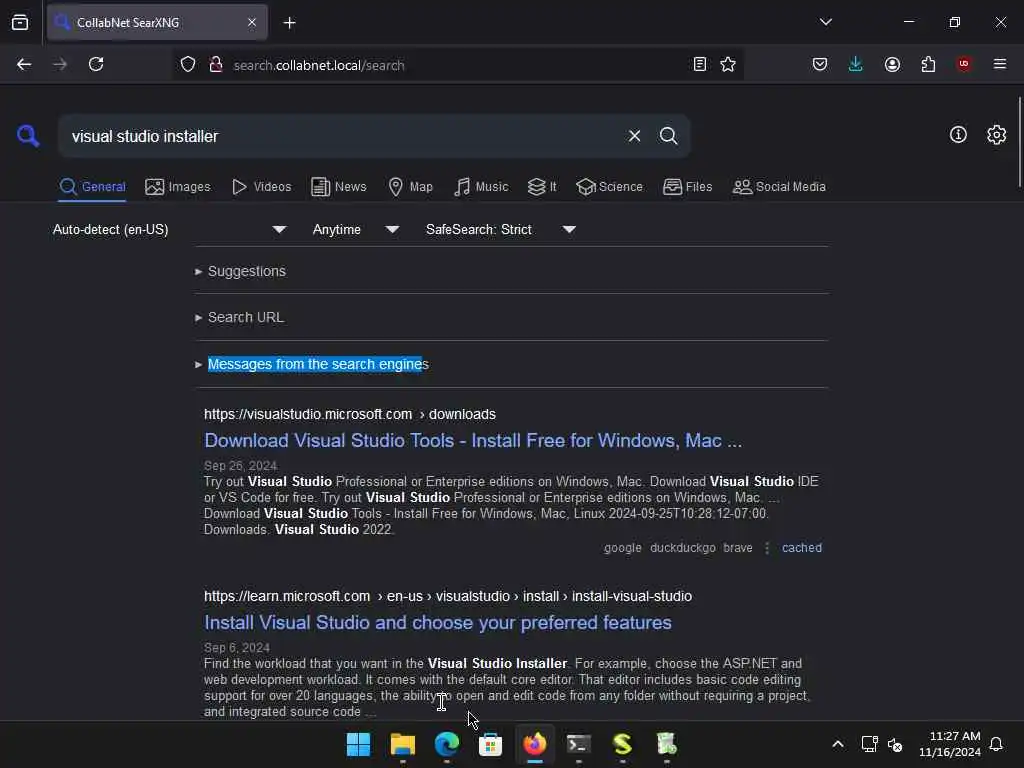Open Microsoft Store from taskbar
This screenshot has width=1024, height=768.
[x=490, y=744]
